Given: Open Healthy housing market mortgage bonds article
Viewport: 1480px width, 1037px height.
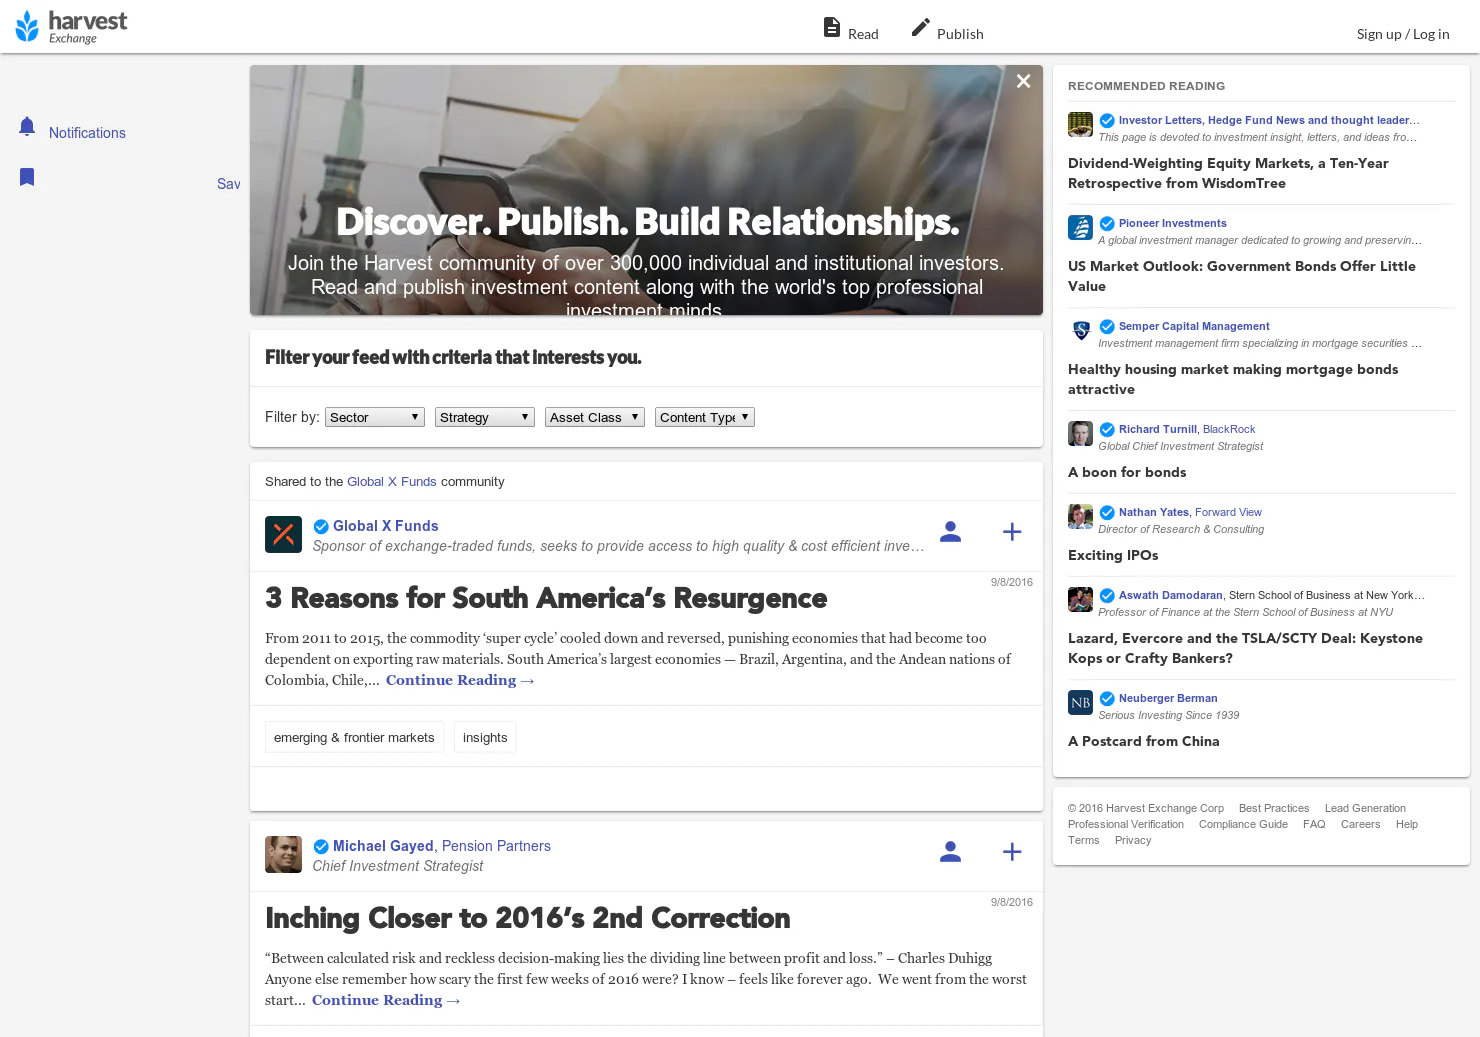Looking at the screenshot, I should (1233, 379).
